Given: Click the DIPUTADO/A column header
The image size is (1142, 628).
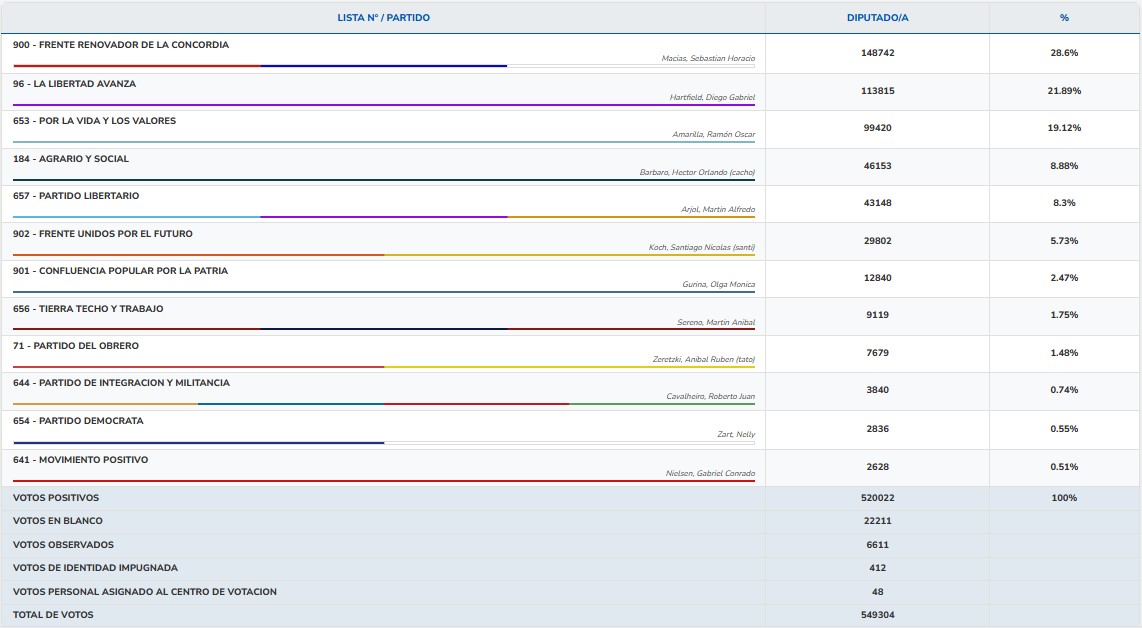Looking at the screenshot, I should pyautogui.click(x=877, y=18).
